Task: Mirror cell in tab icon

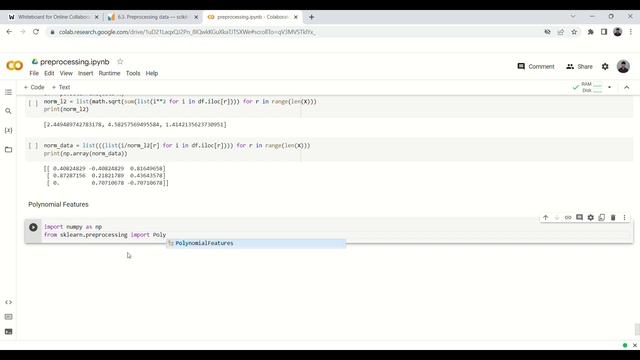Action: point(602,218)
